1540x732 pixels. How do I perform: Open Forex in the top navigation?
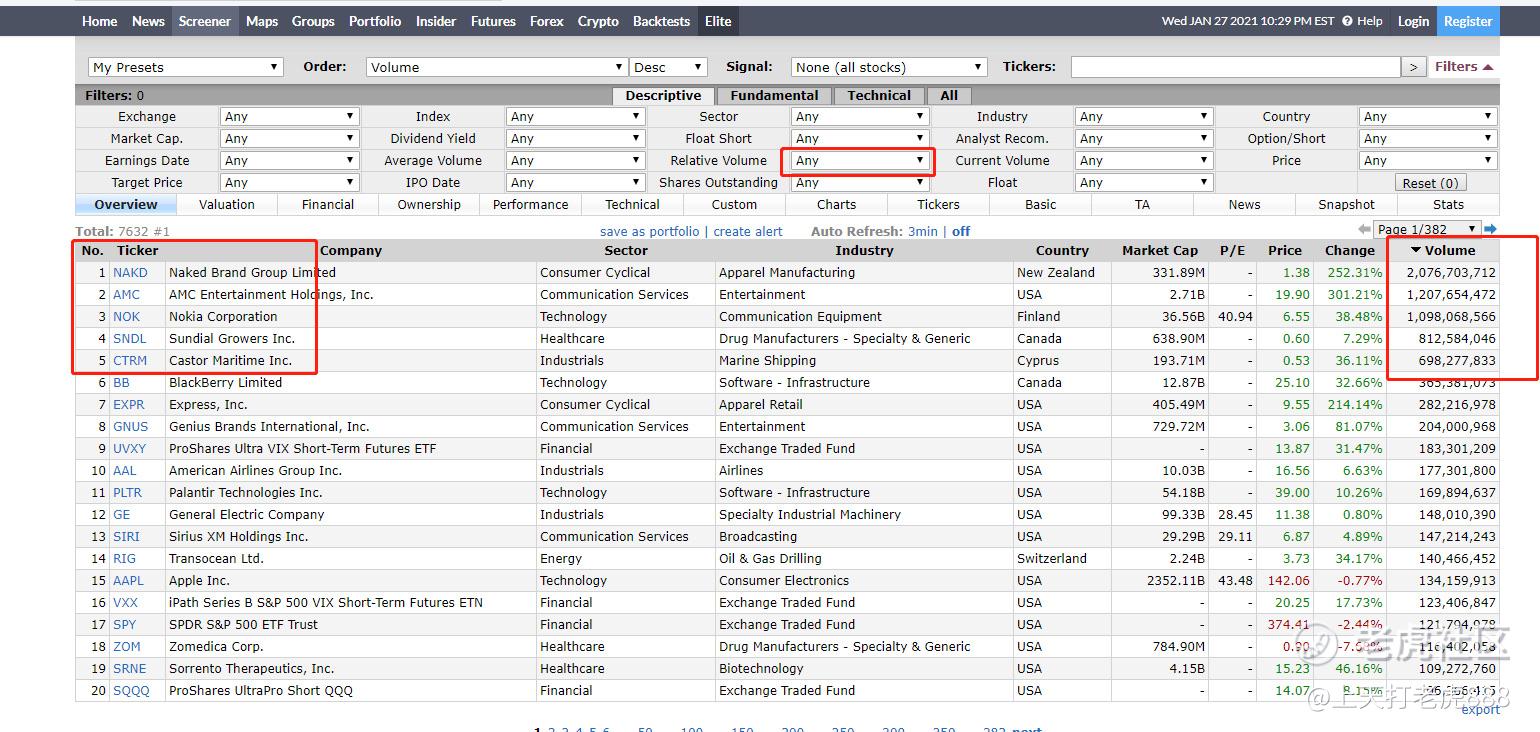tap(547, 21)
